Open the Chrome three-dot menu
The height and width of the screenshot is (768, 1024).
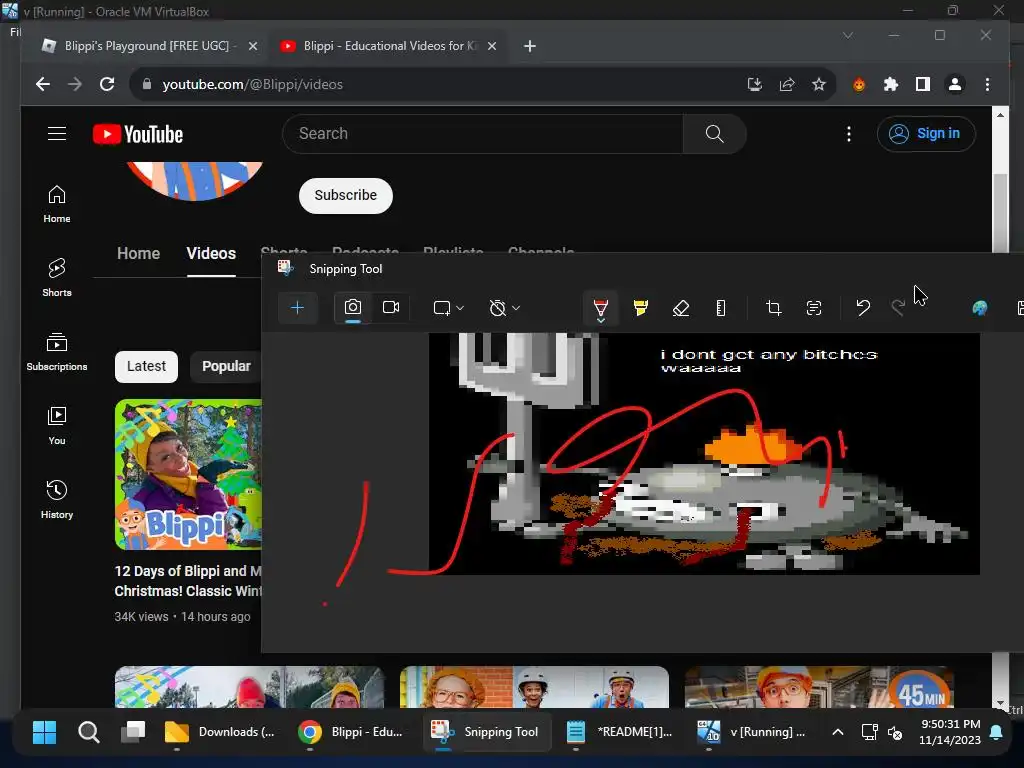point(987,84)
